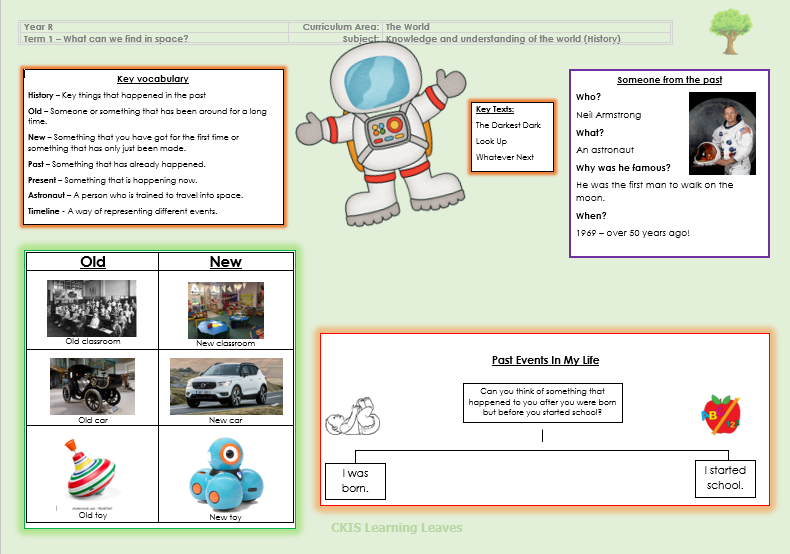The width and height of the screenshot is (790, 554).
Task: Click the 'Who?' question label
Action: [588, 97]
